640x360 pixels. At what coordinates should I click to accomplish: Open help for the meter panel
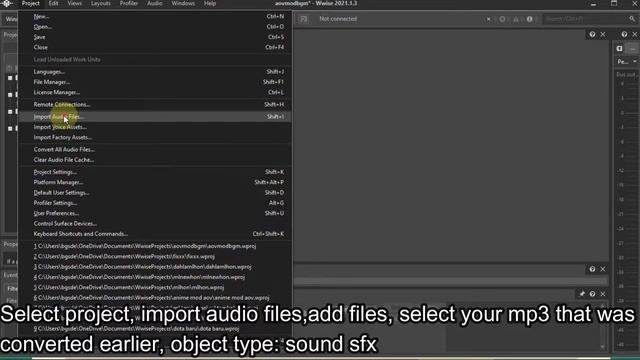[624, 35]
